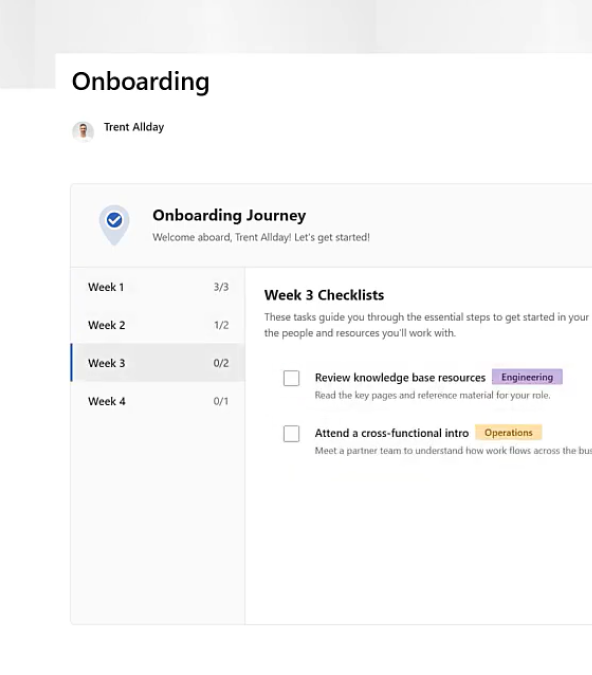This screenshot has height=675, width=592.
Task: Click the Onboarding page title
Action: (141, 81)
